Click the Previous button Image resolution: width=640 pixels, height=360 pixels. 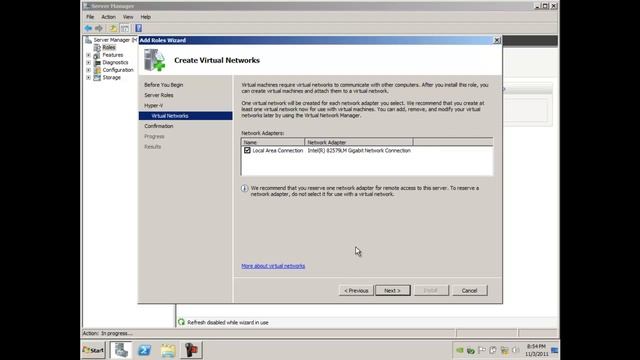point(356,291)
